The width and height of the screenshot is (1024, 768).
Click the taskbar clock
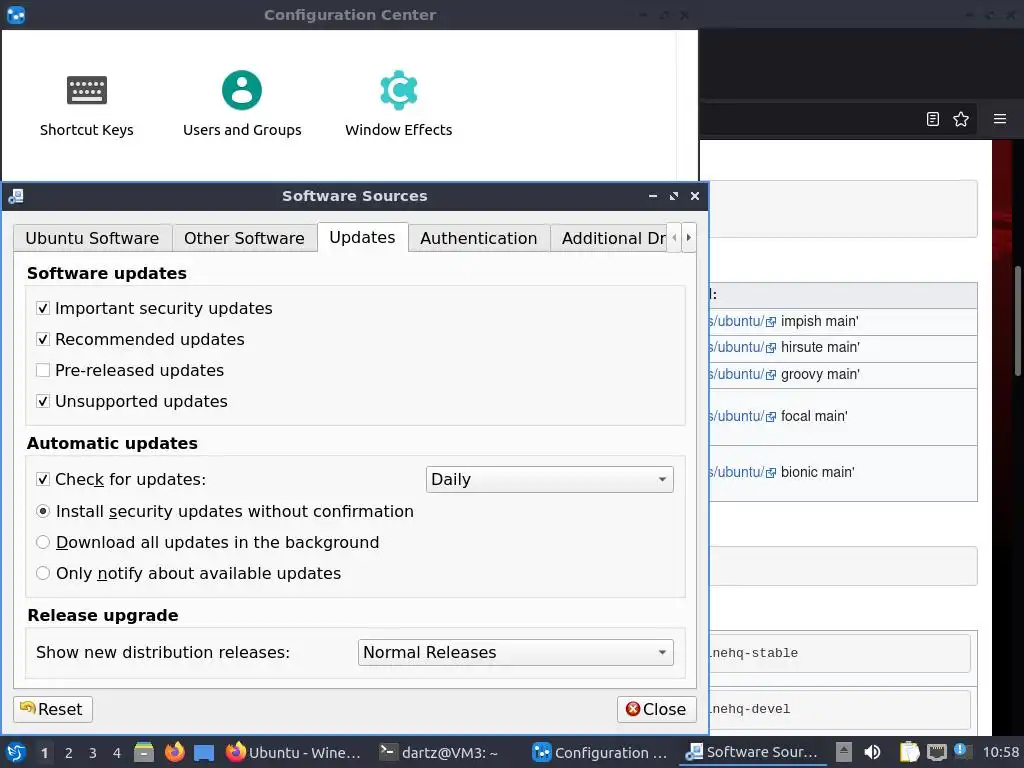(1000, 752)
